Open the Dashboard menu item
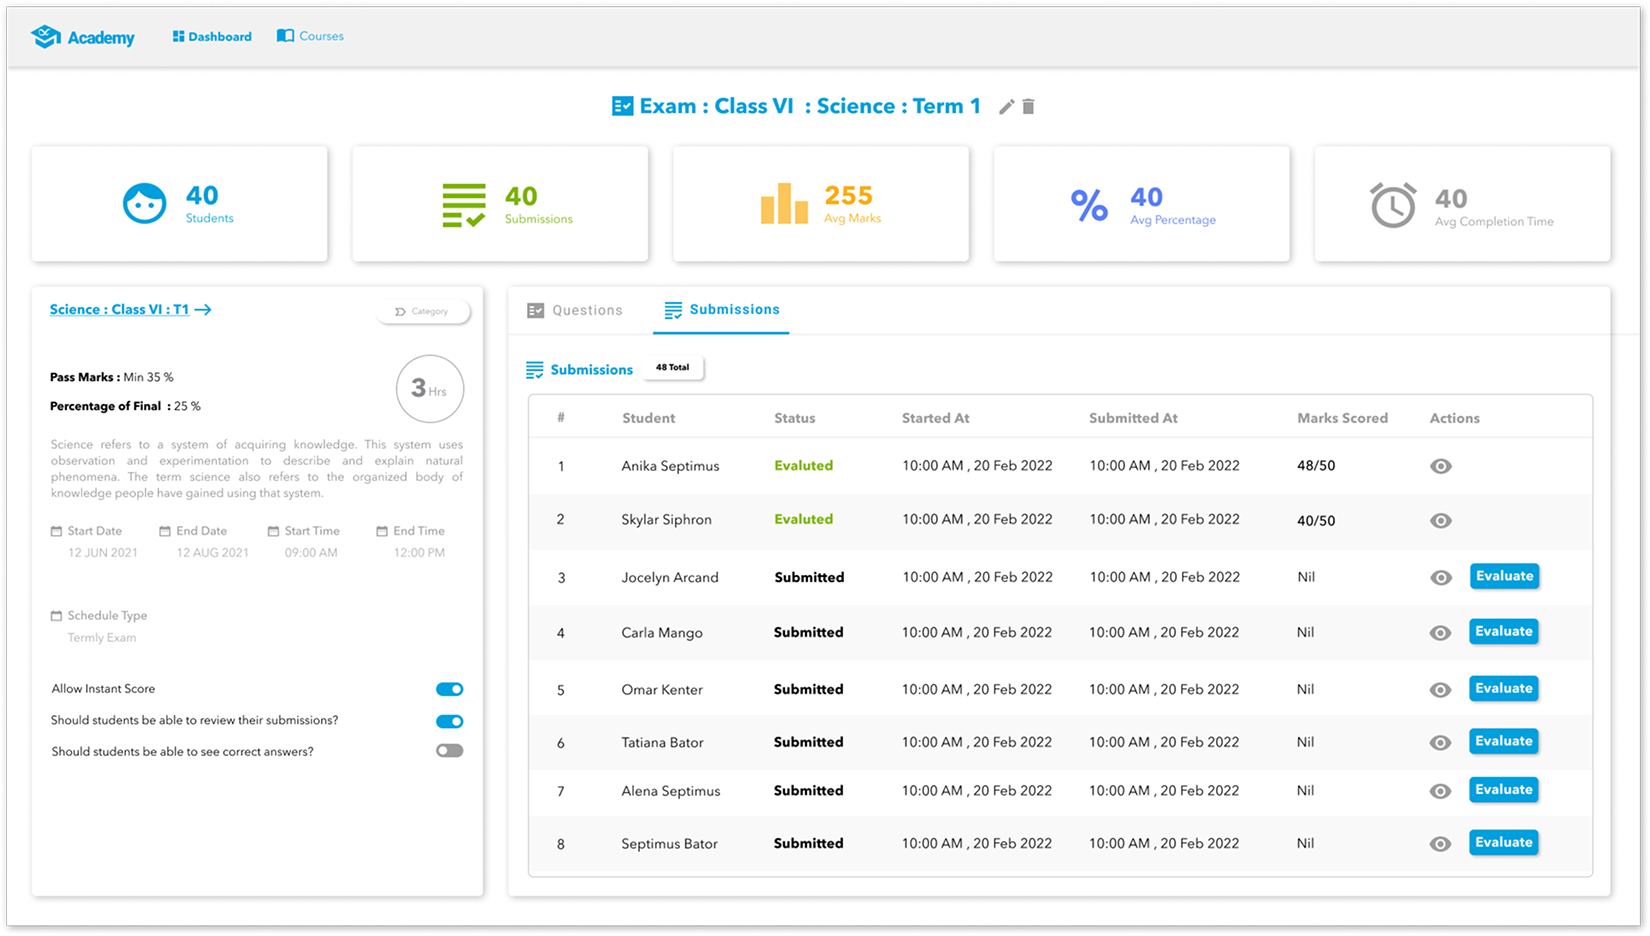 pos(212,37)
